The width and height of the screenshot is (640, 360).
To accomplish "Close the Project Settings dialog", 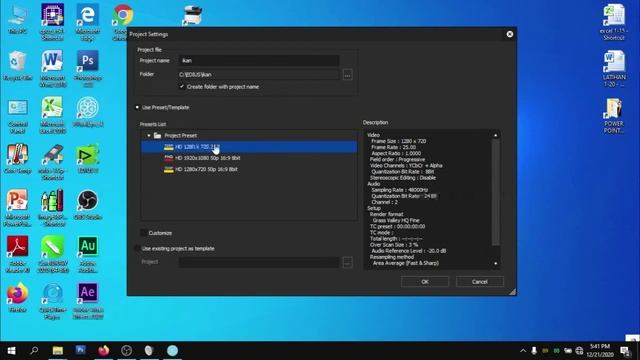I will [x=510, y=34].
